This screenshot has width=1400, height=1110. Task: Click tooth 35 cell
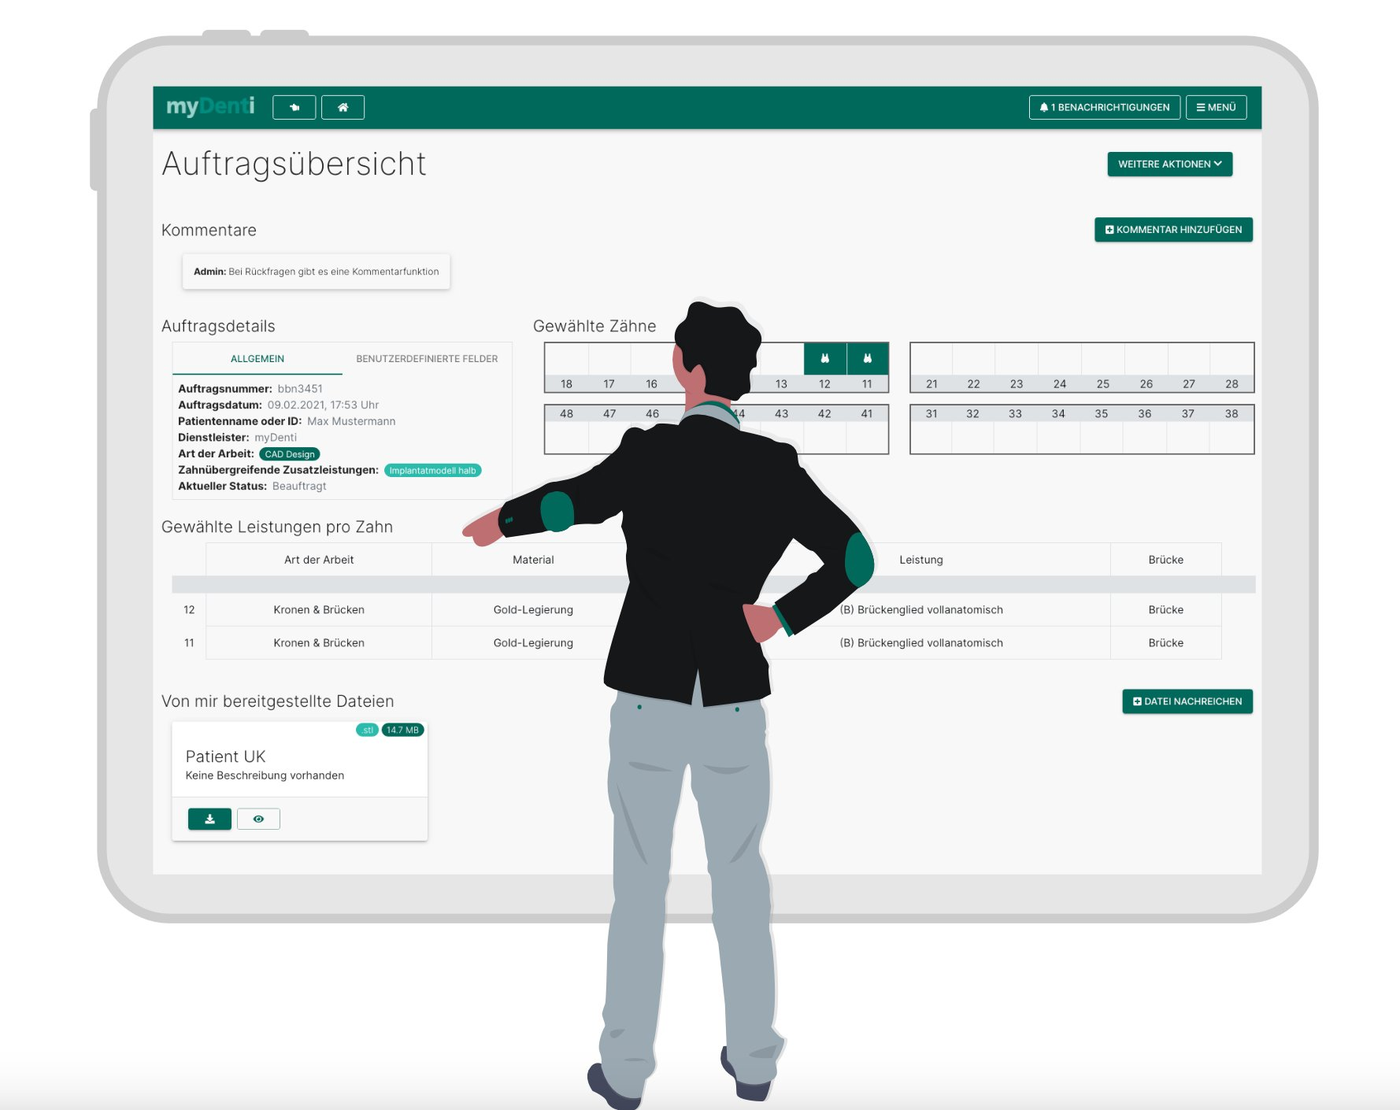coord(1101,429)
